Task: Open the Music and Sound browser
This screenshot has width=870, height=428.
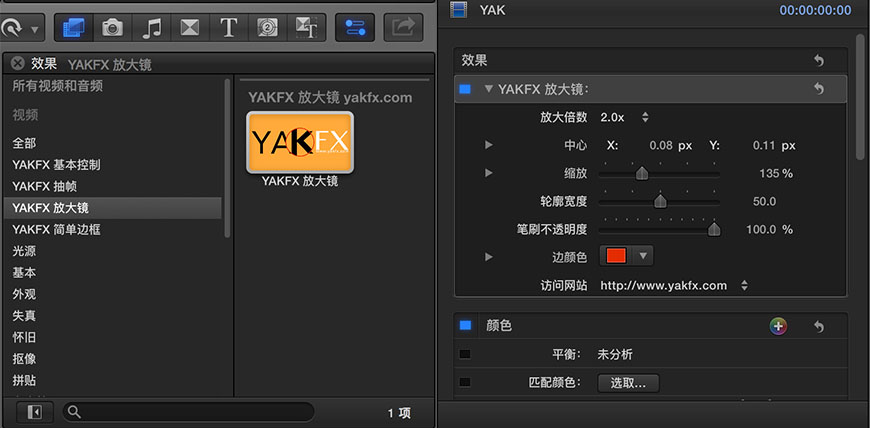Action: point(152,27)
